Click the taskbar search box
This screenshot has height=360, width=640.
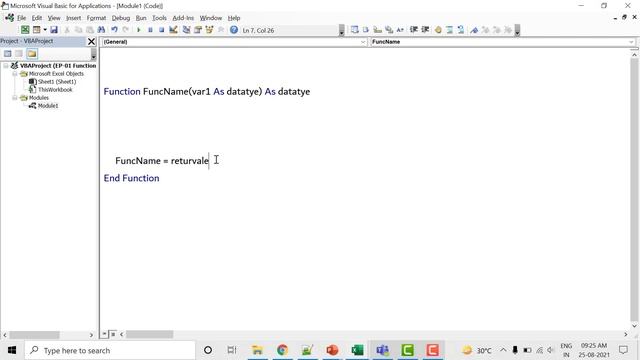pos(110,350)
